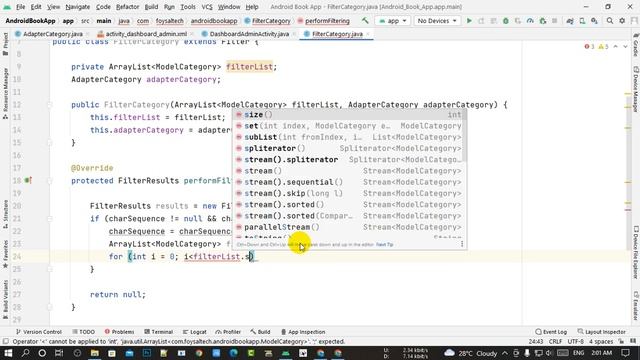
Task: Open the File menu
Action: tap(20, 7)
